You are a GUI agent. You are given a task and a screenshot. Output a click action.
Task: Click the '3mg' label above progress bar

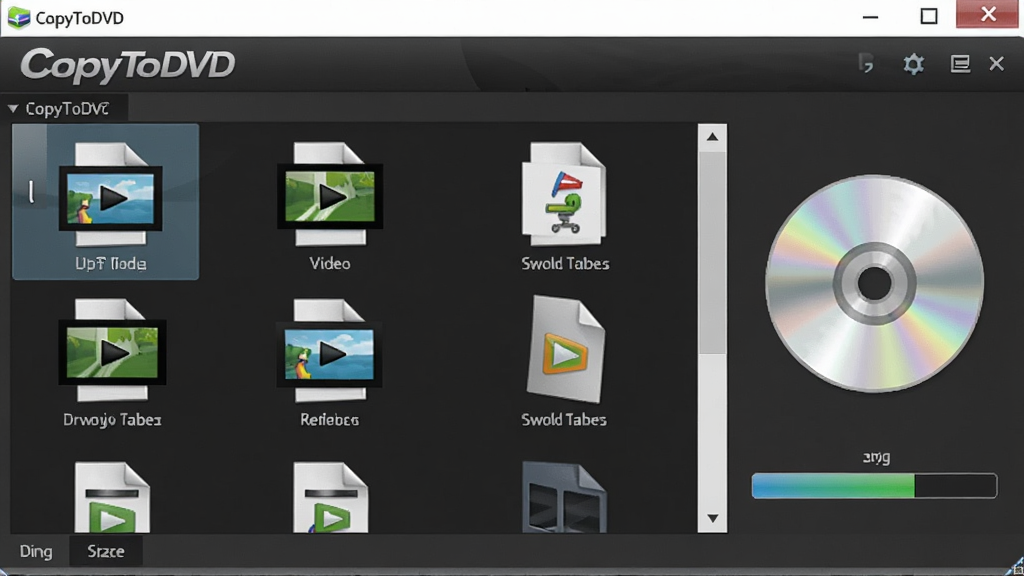[x=876, y=458]
